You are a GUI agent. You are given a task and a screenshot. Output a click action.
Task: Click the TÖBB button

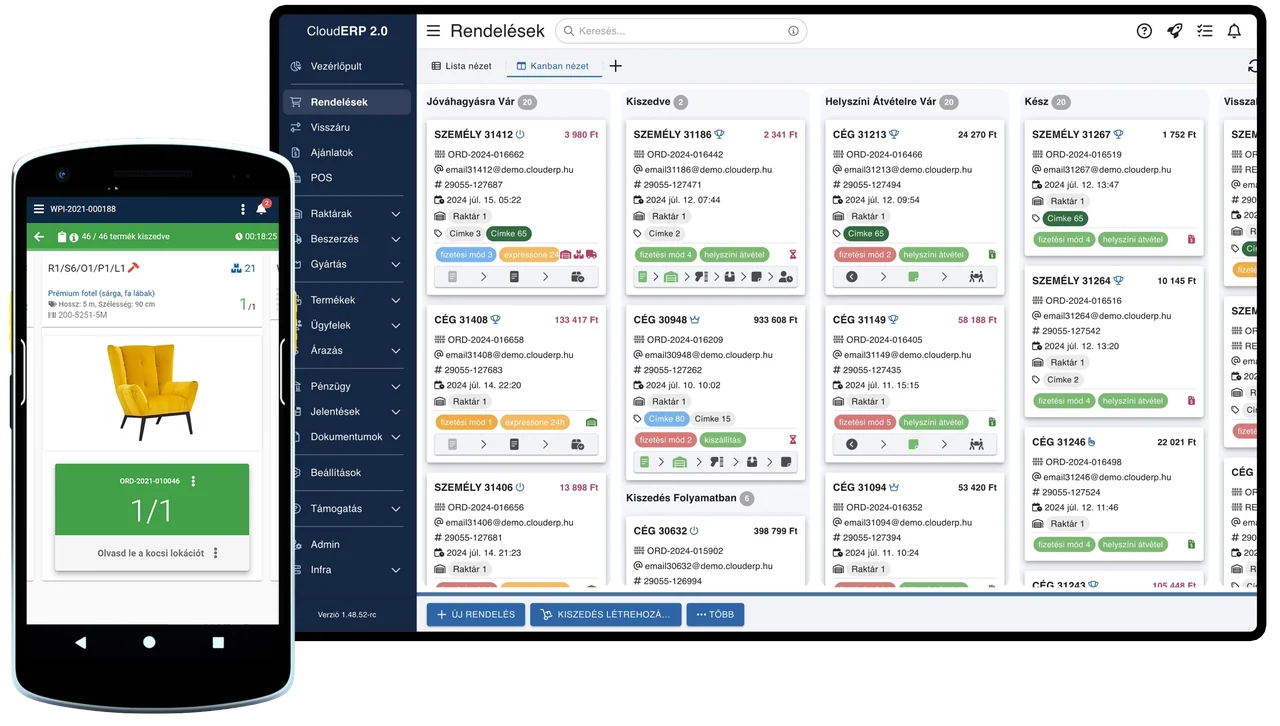[x=715, y=614]
